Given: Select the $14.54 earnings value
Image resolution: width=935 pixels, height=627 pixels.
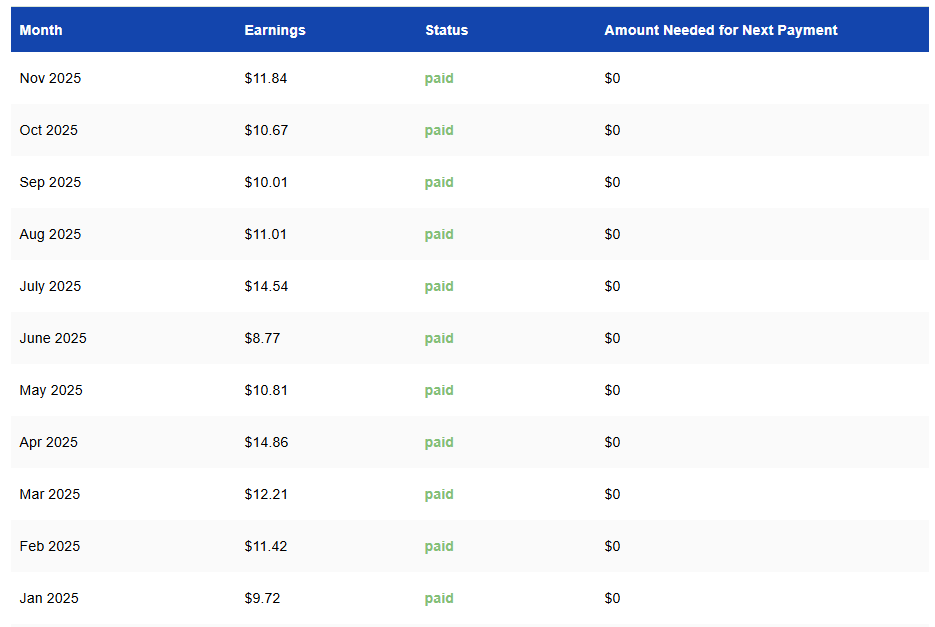Looking at the screenshot, I should pos(266,286).
